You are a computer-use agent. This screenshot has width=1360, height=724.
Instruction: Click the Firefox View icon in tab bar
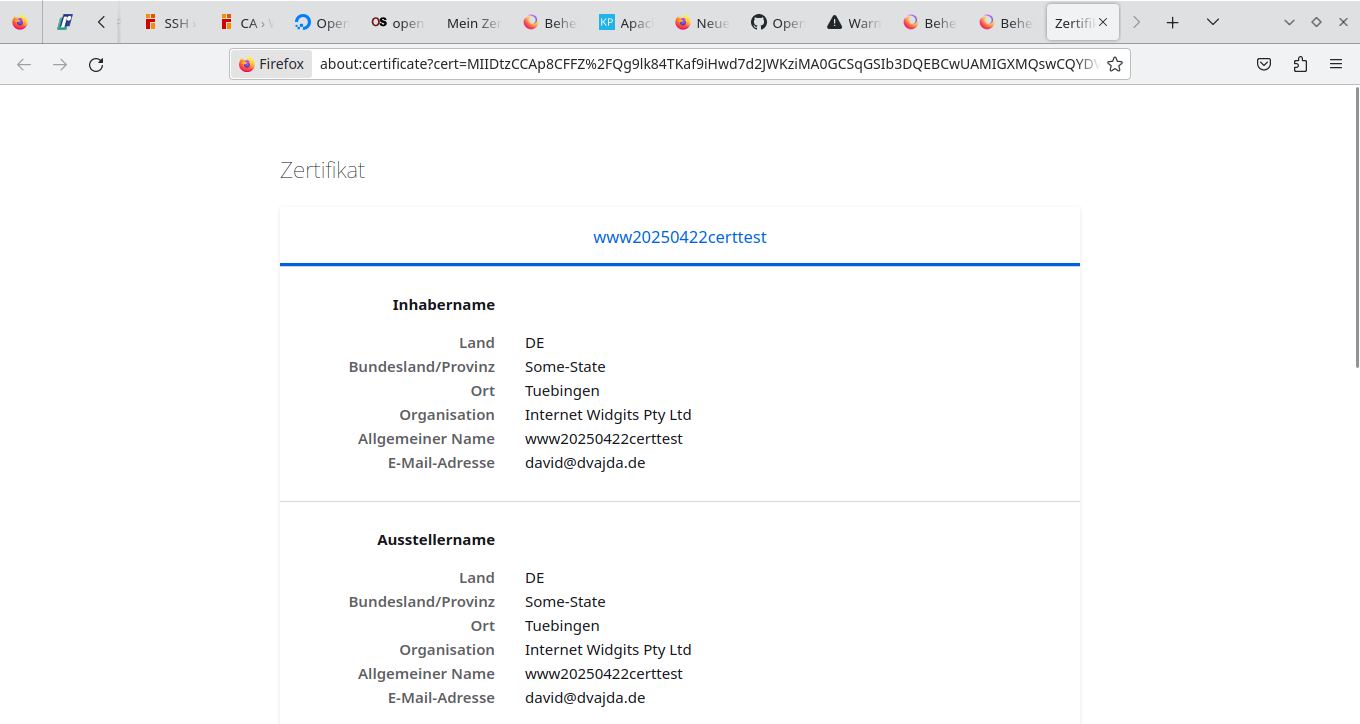[20, 22]
